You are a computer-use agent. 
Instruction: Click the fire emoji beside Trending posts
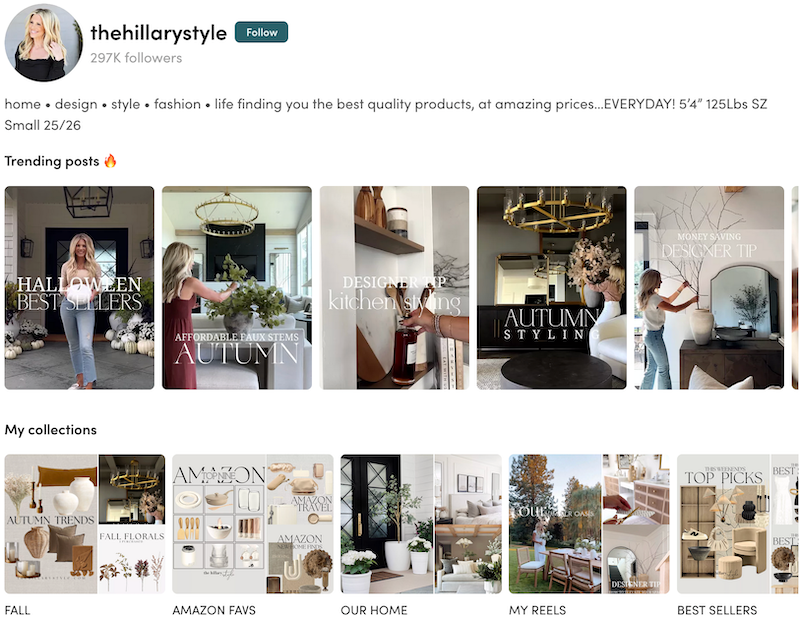tap(110, 161)
